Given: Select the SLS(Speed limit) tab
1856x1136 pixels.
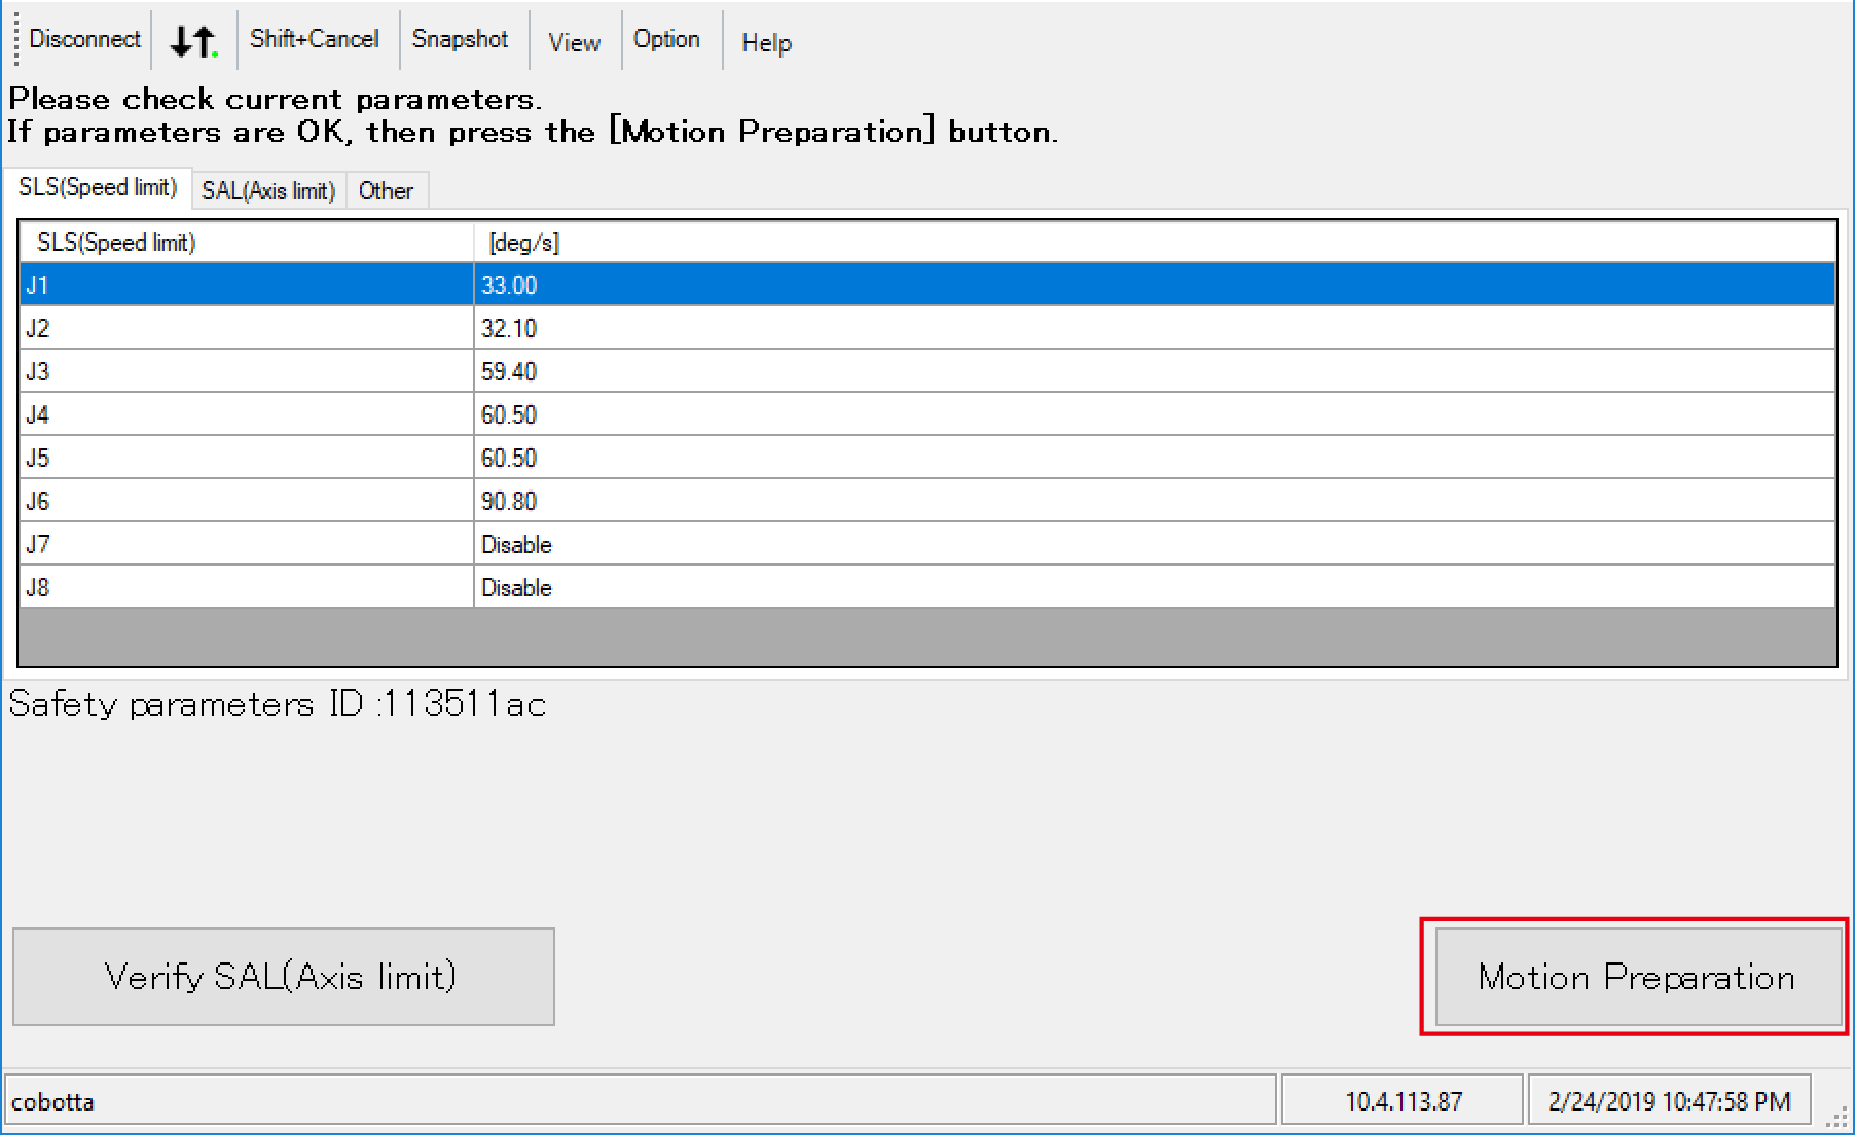Looking at the screenshot, I should [x=98, y=187].
